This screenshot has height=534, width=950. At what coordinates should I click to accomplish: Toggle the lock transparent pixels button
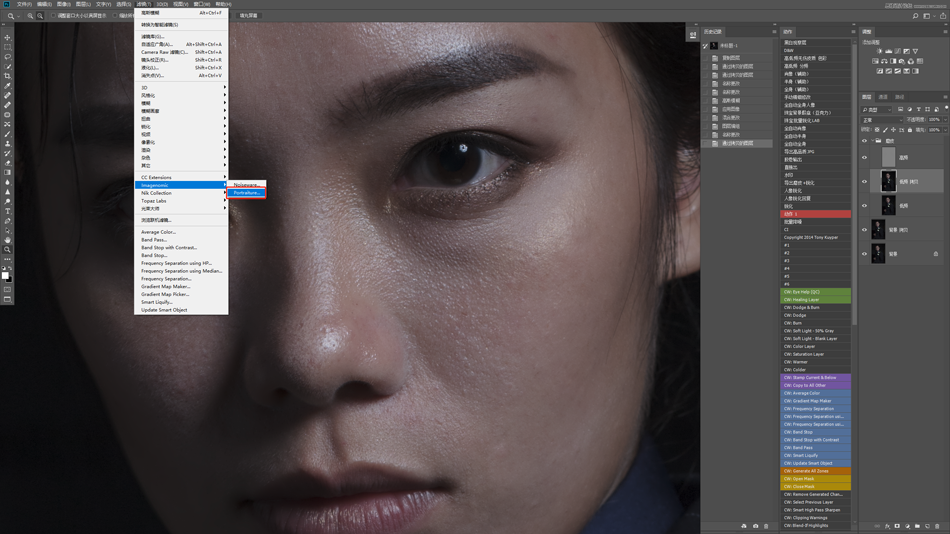[877, 130]
